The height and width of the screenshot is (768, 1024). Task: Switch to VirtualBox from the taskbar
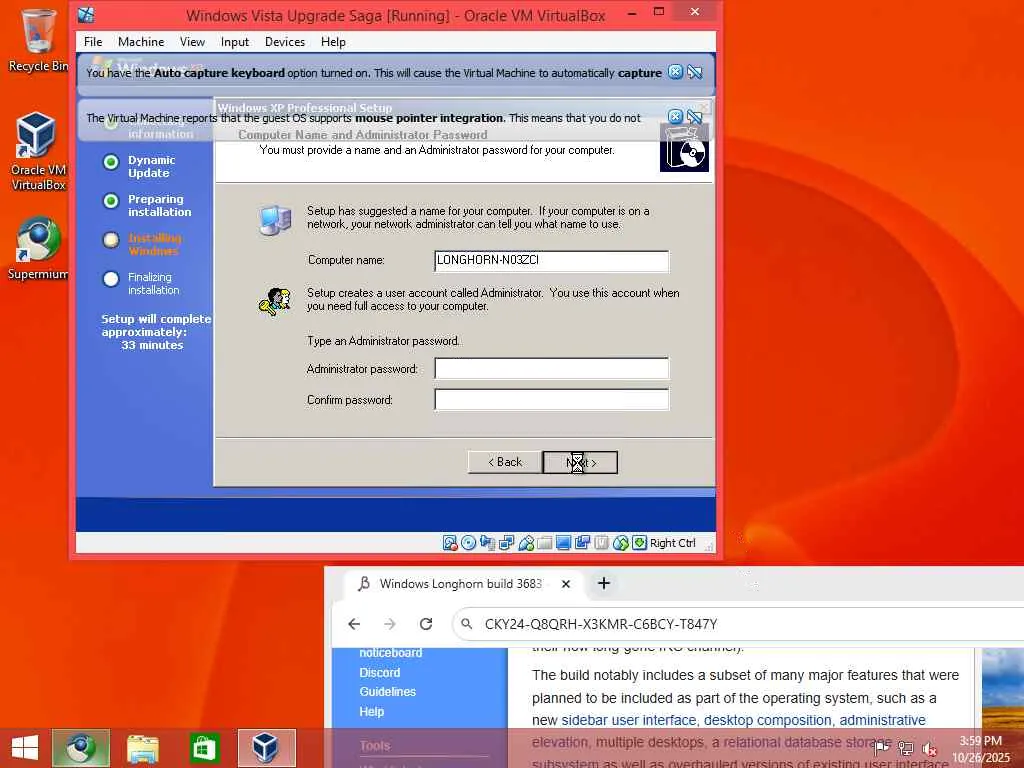266,748
